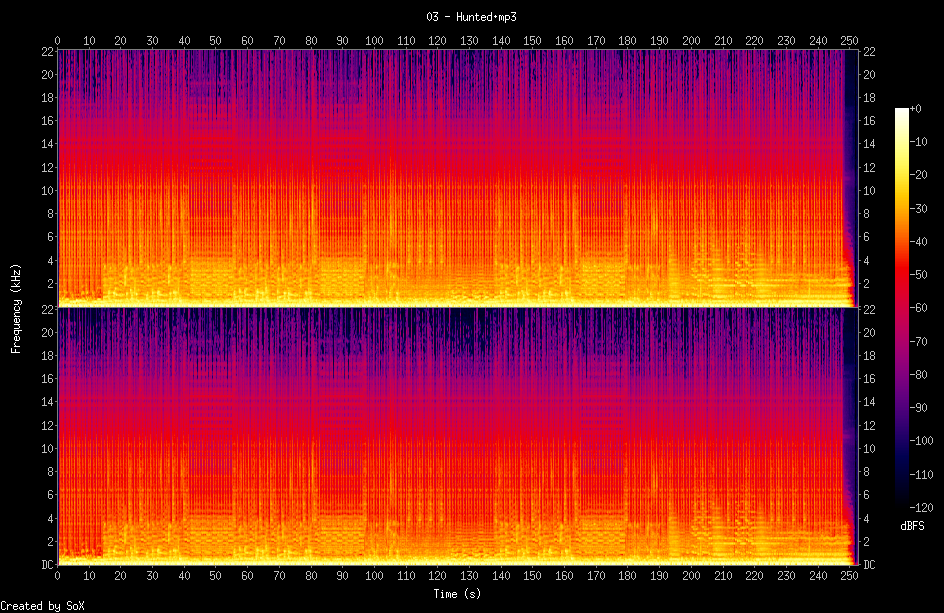The height and width of the screenshot is (613, 944).
Task: Click the -10 label on the dBFS scale
Action: coord(922,141)
